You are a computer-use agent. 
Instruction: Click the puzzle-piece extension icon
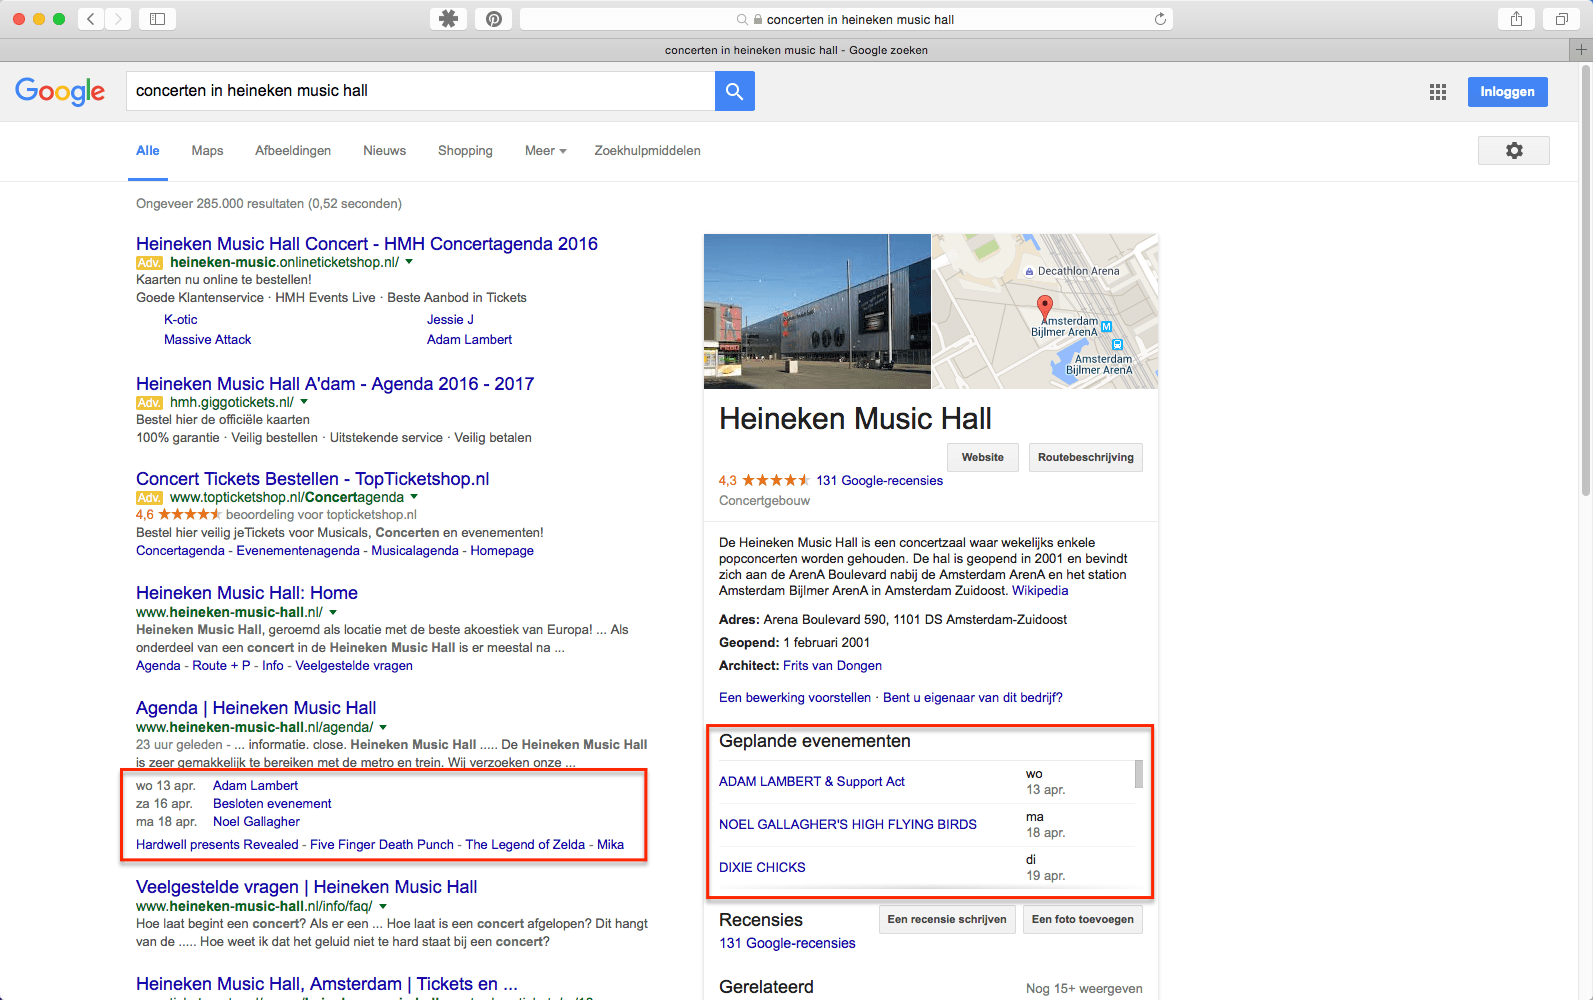click(449, 19)
